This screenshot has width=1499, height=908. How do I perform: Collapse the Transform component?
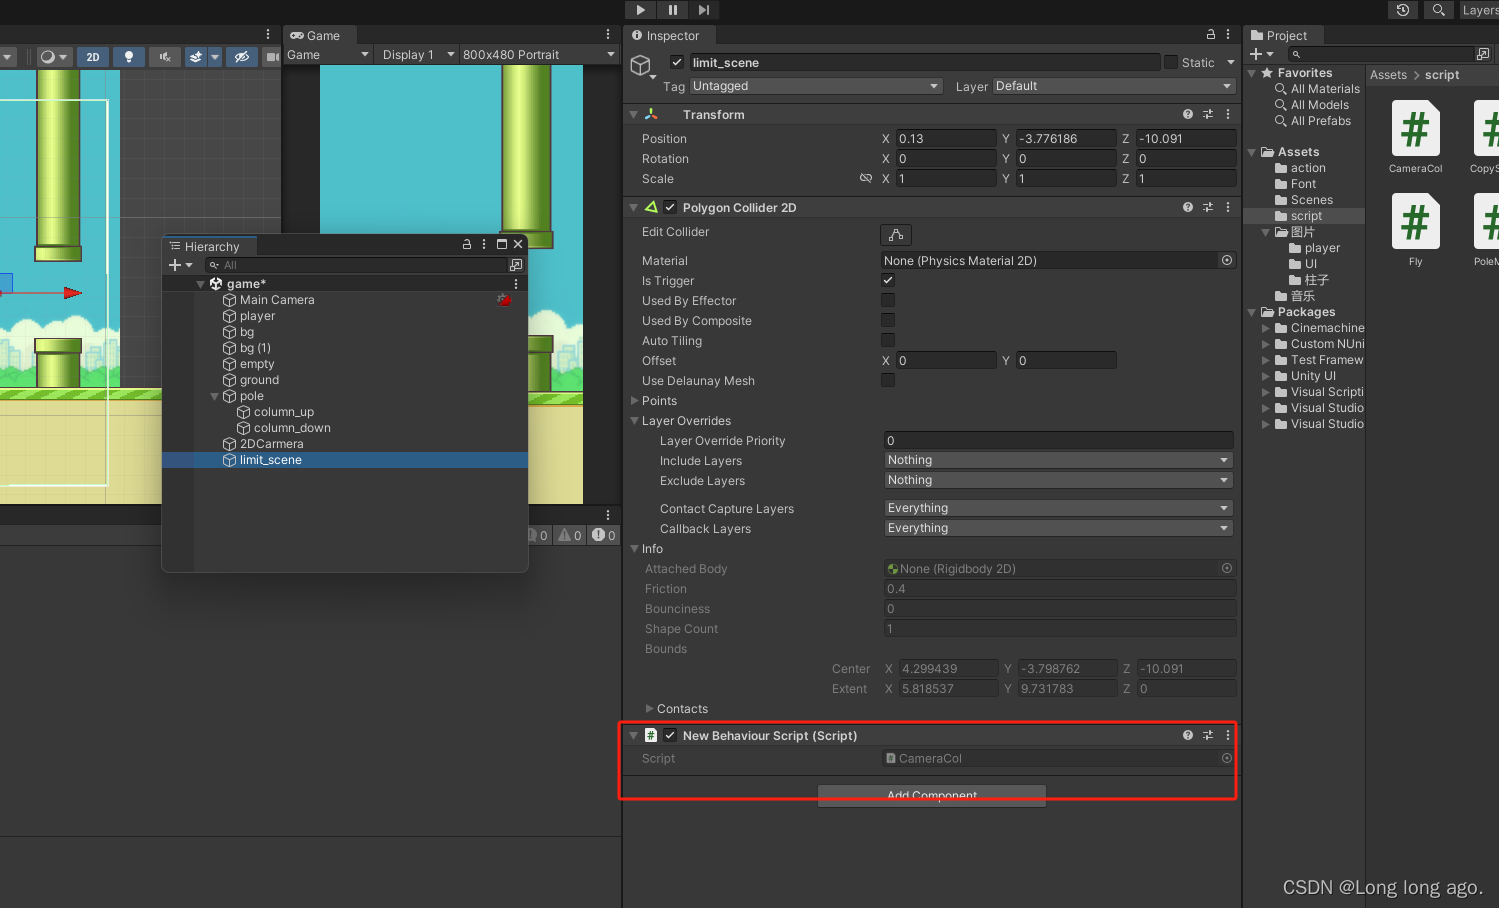coord(633,115)
